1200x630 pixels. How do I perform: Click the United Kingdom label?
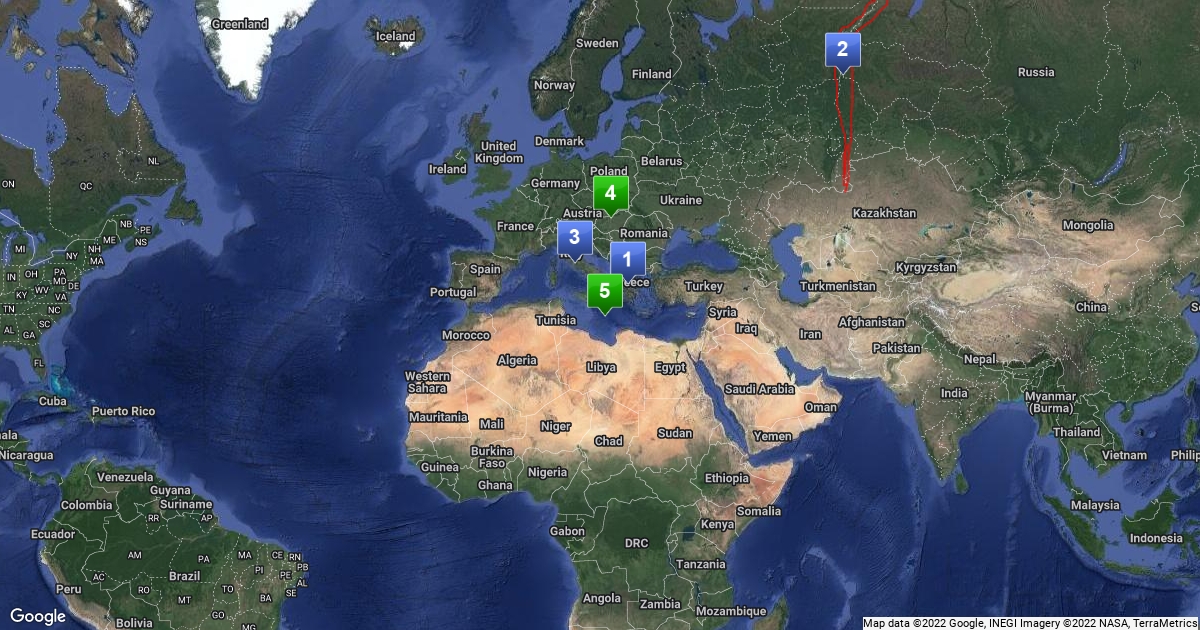[x=499, y=152]
